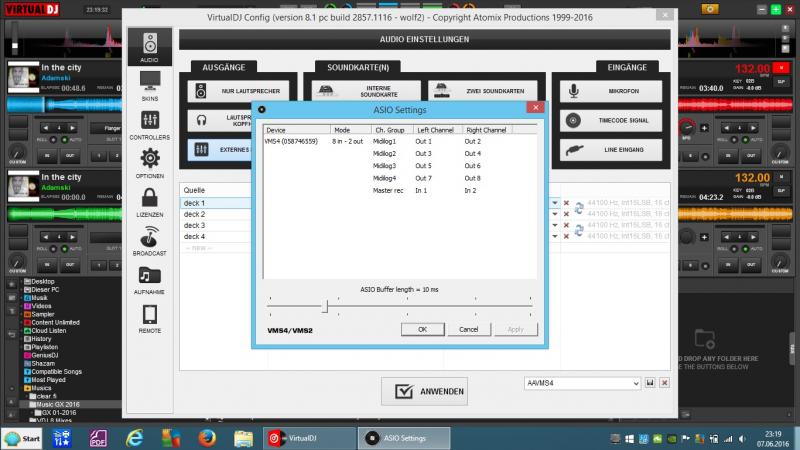Open Optionen gear in config sidebar
Screen dimensions: 800x450
149,163
